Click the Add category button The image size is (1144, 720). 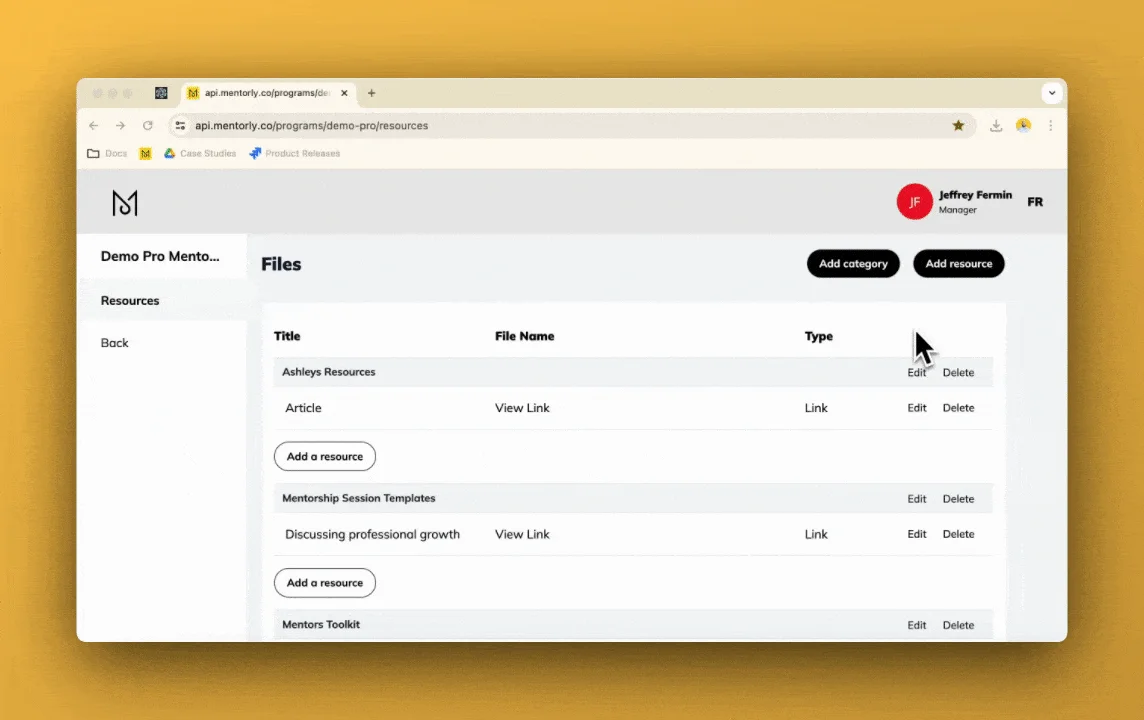pos(853,264)
